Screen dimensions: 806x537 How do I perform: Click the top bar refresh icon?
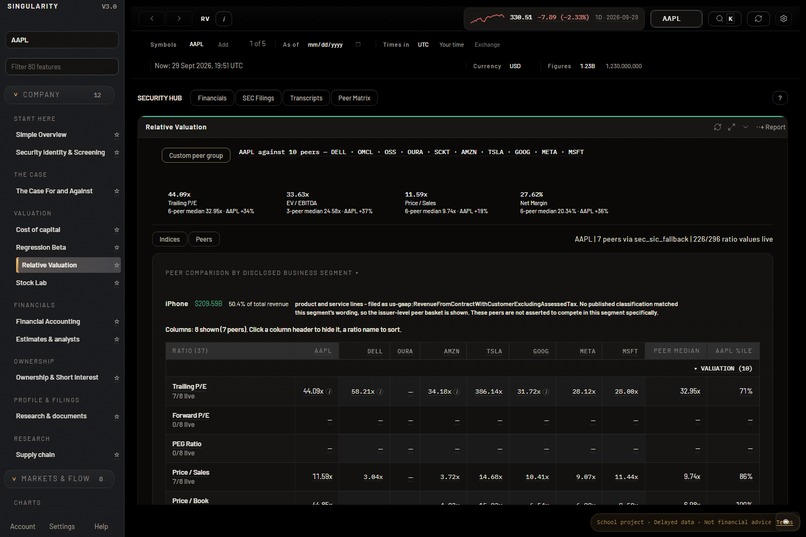(758, 18)
